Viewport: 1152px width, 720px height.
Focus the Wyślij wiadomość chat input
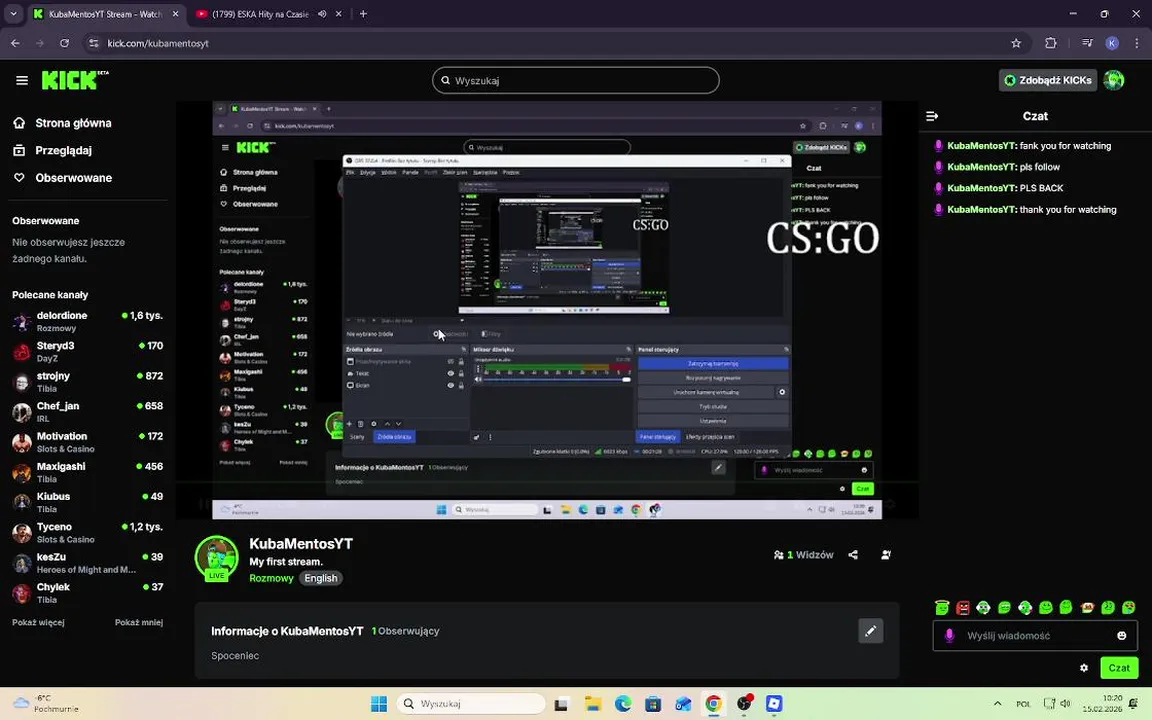click(1034, 636)
